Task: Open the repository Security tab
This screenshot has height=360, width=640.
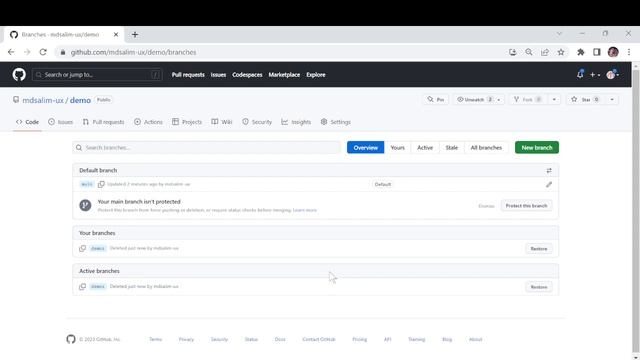Action: pos(257,122)
